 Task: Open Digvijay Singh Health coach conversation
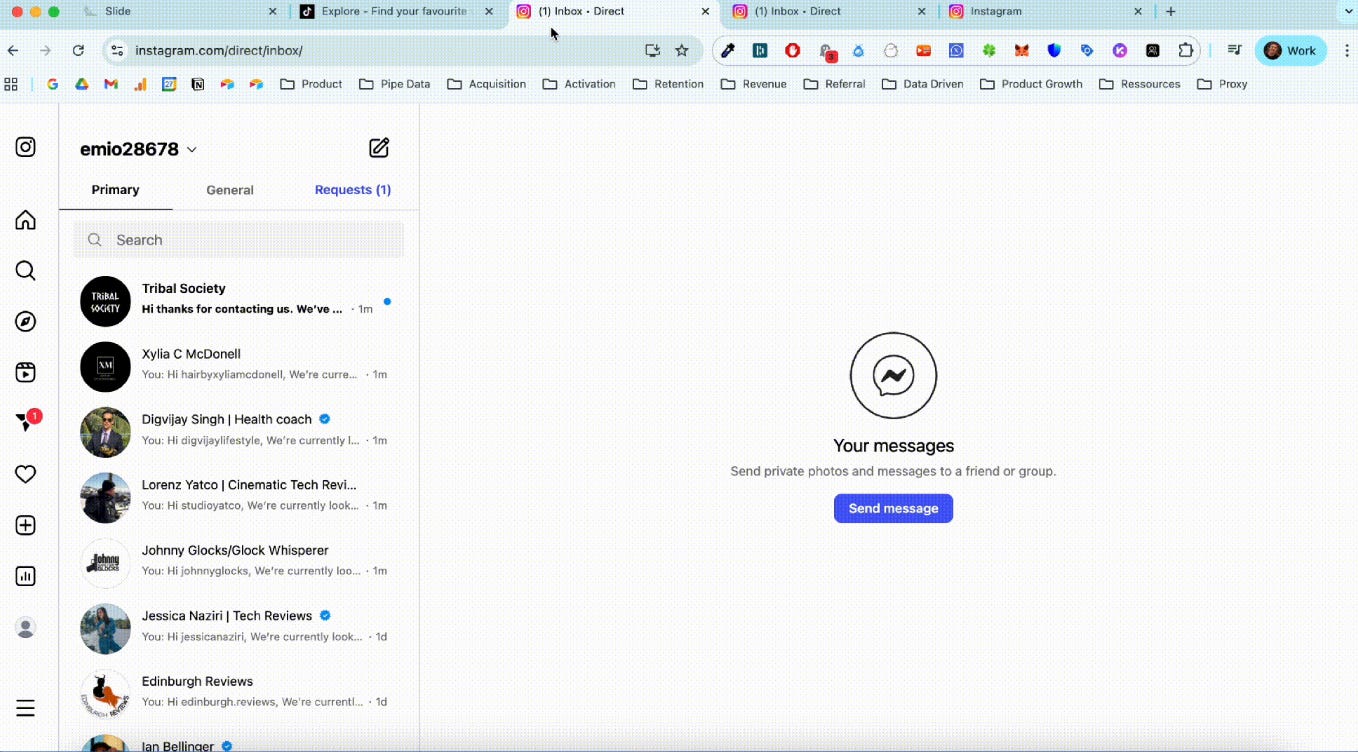[239, 432]
